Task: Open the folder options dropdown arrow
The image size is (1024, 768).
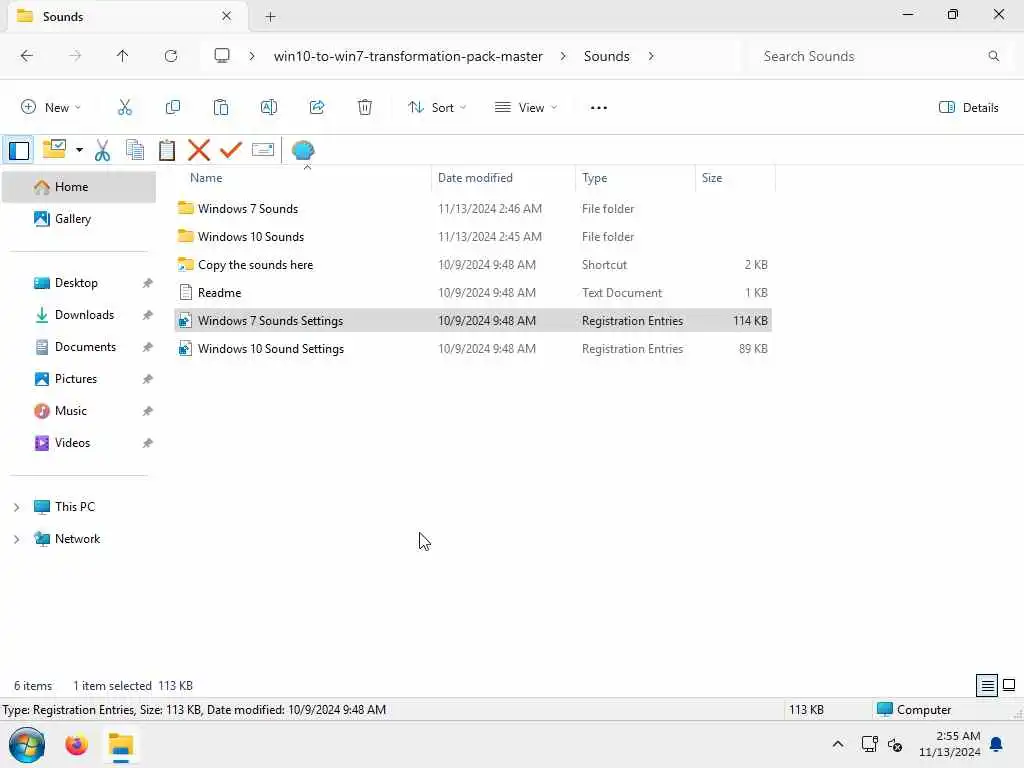Action: coord(79,150)
